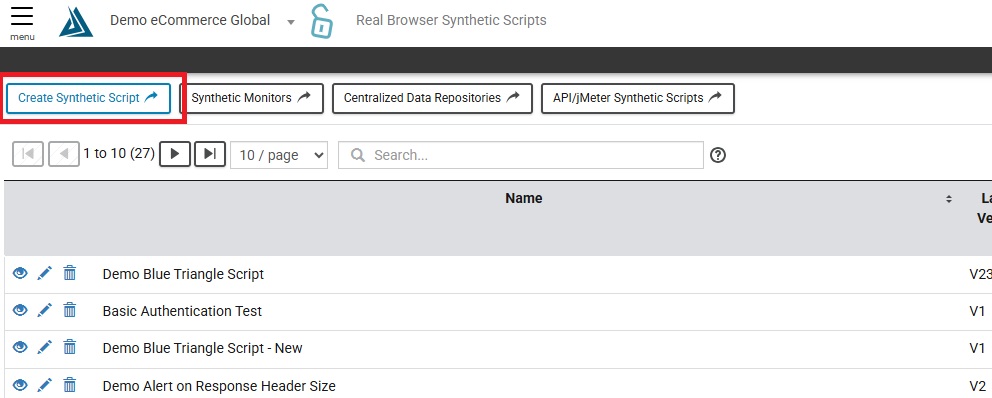Go to previous page of results

64,154
